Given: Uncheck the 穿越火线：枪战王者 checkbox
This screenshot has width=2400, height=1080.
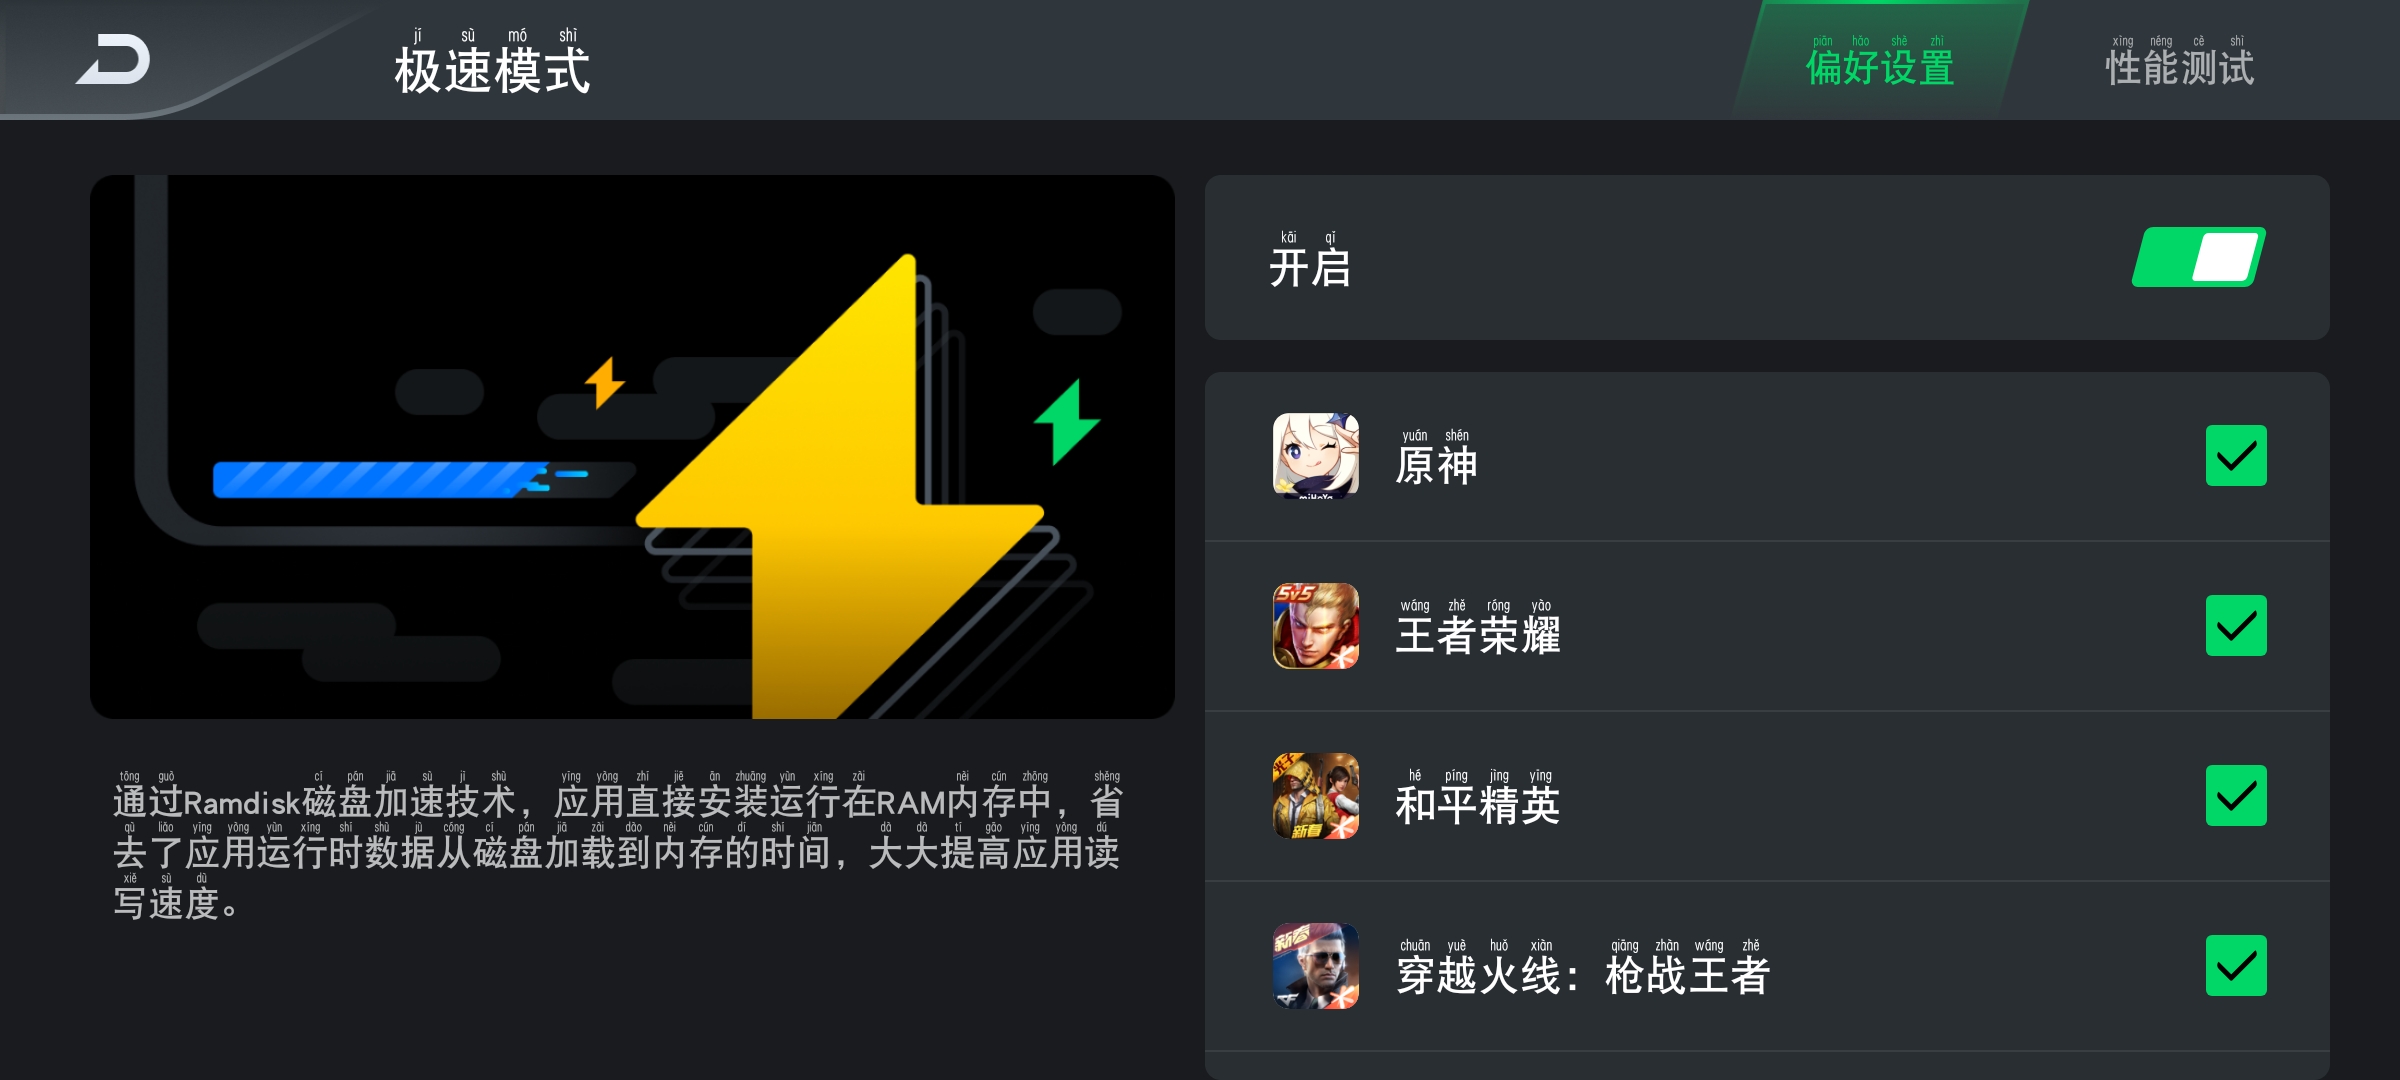Looking at the screenshot, I should (x=2236, y=966).
